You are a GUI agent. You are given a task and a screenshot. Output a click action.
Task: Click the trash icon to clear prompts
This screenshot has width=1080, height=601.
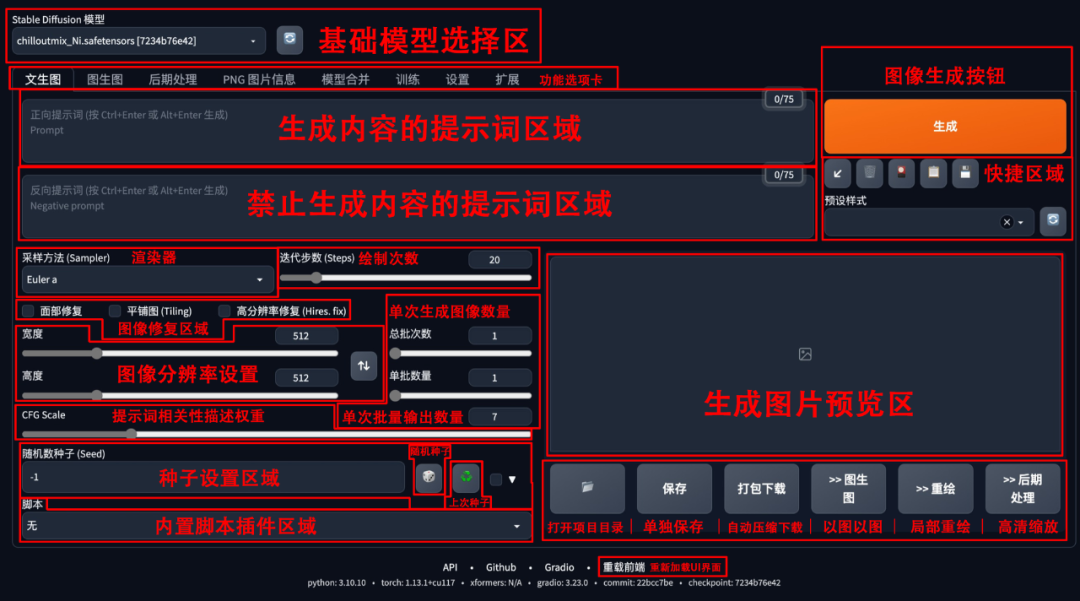click(869, 173)
